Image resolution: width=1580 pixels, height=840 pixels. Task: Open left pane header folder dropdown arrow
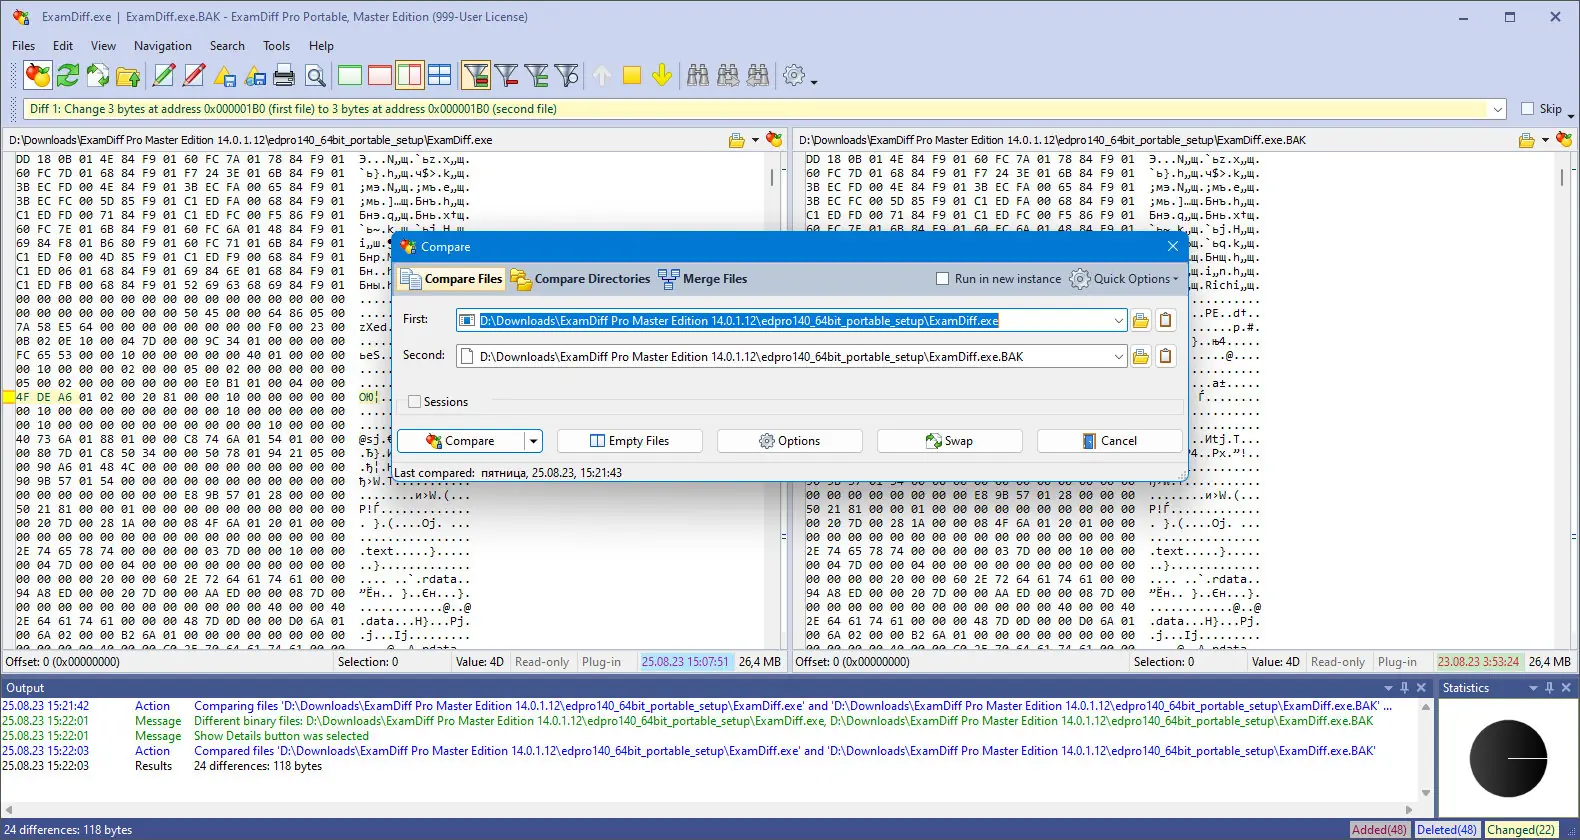click(x=755, y=140)
